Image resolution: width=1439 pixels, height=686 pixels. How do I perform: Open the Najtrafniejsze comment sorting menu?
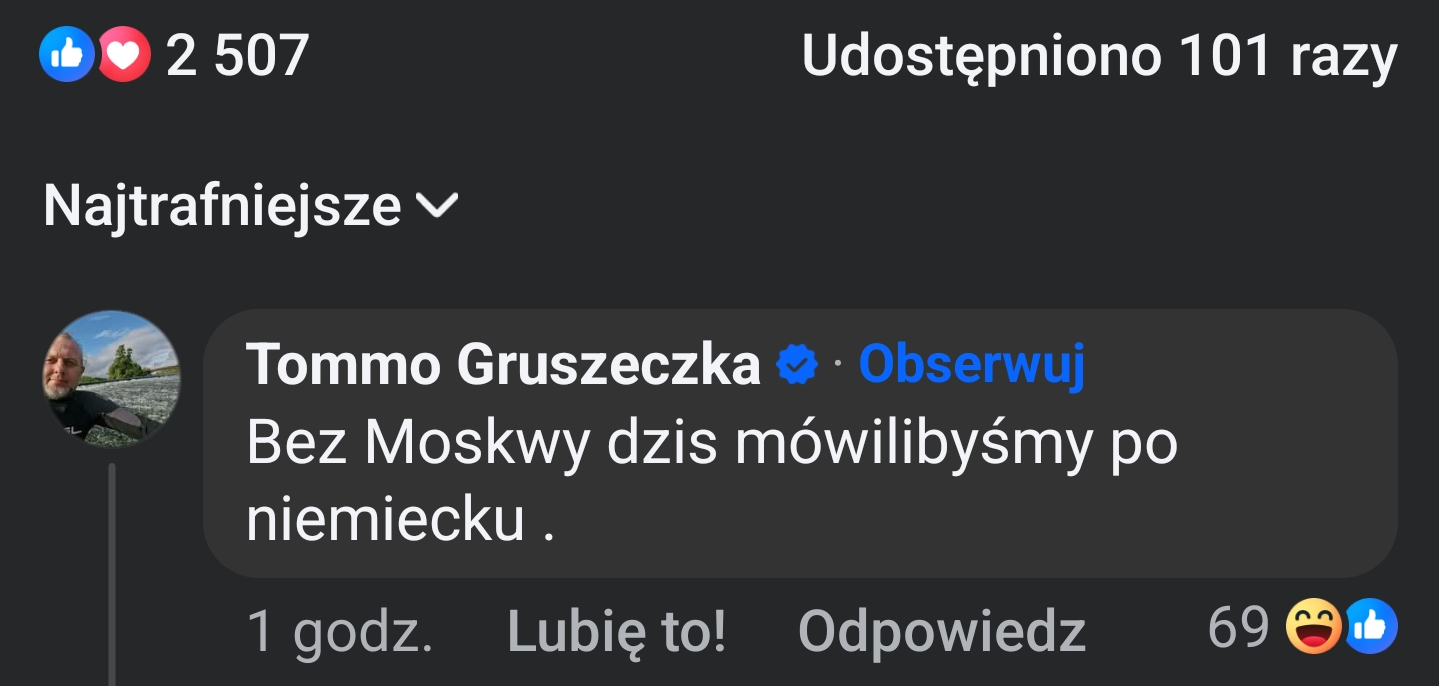[x=222, y=206]
